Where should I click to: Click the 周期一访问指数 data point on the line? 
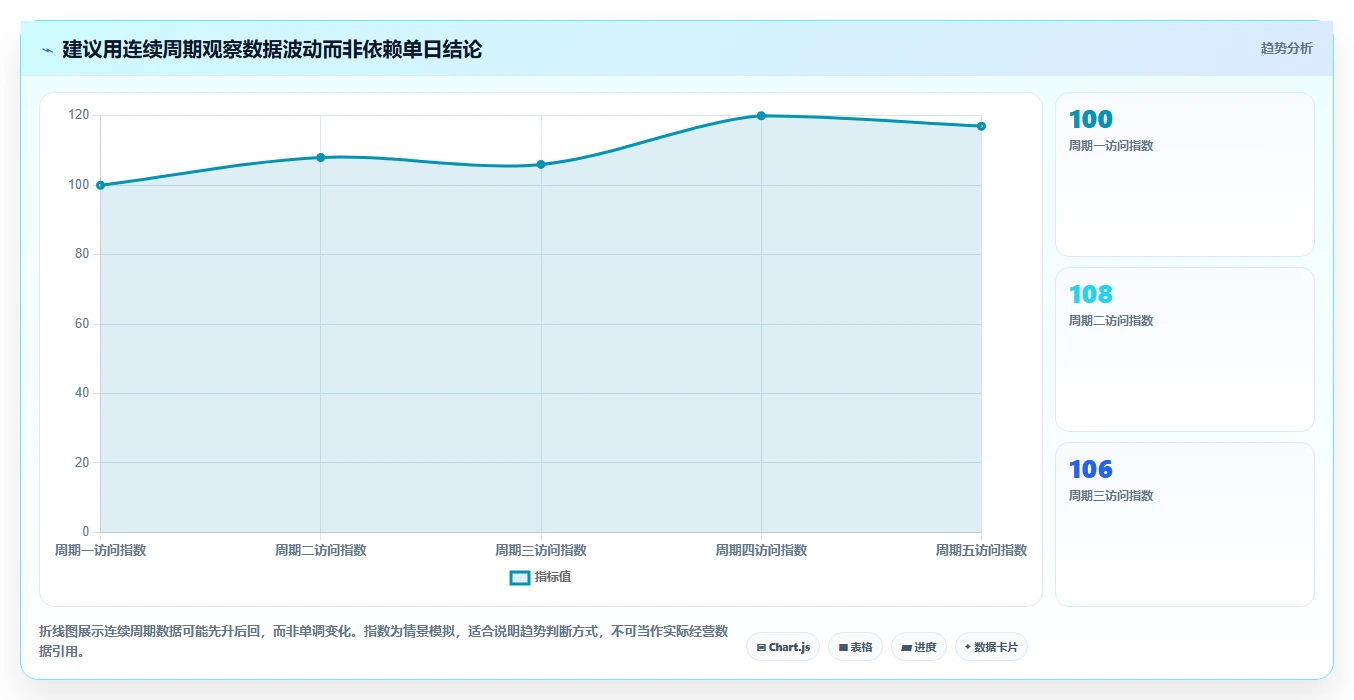coord(101,185)
